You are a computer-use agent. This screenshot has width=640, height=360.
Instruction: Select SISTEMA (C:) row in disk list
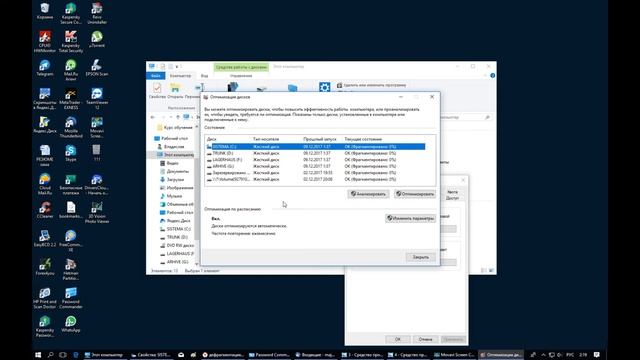(315, 147)
